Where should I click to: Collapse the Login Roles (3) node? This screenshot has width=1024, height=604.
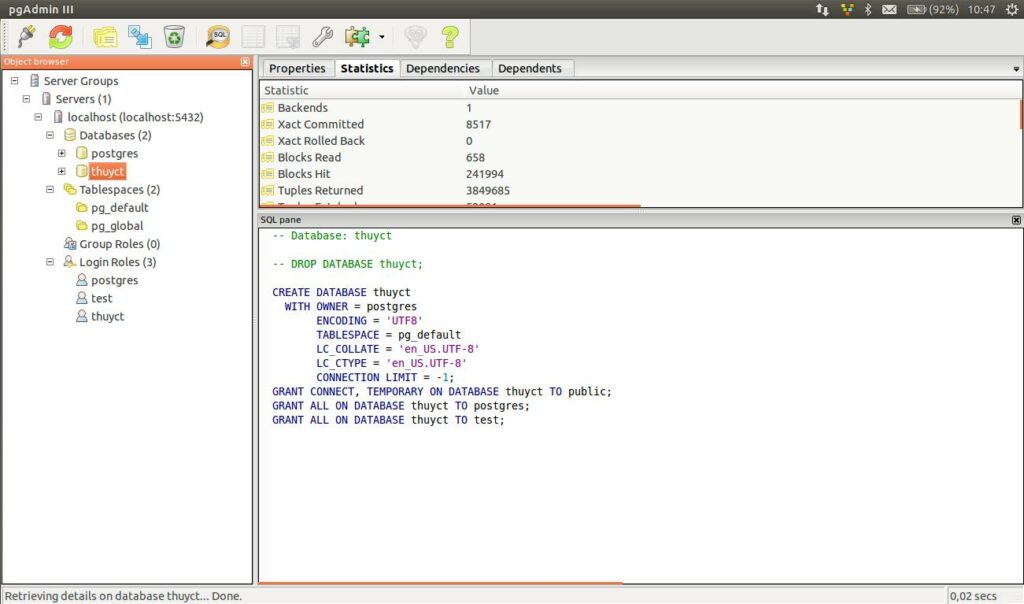(x=50, y=262)
